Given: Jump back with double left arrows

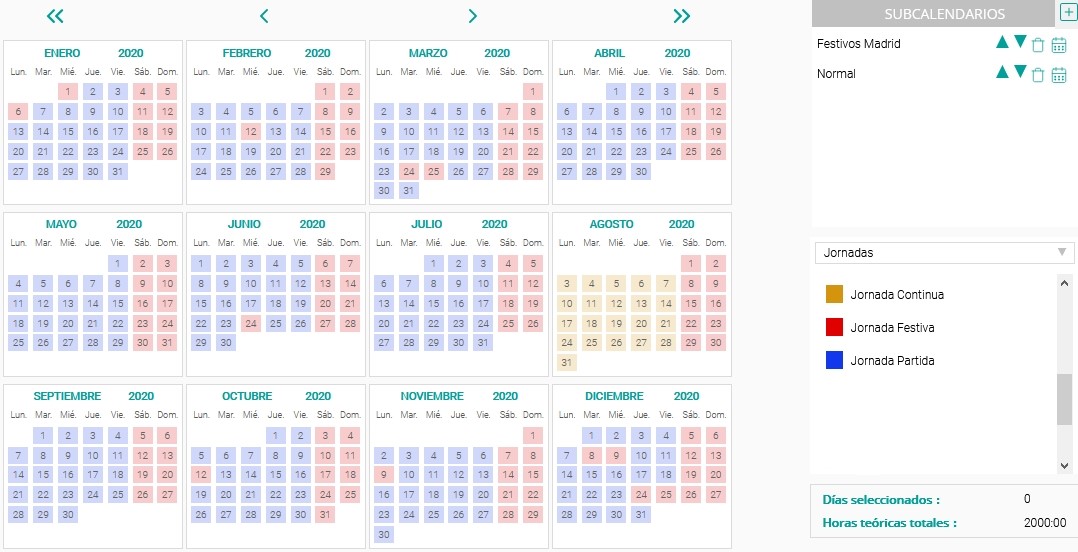Looking at the screenshot, I should click(55, 16).
